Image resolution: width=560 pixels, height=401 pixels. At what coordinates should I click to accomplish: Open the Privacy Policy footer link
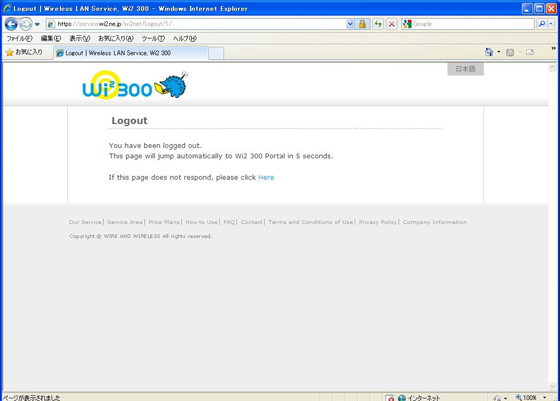(378, 222)
